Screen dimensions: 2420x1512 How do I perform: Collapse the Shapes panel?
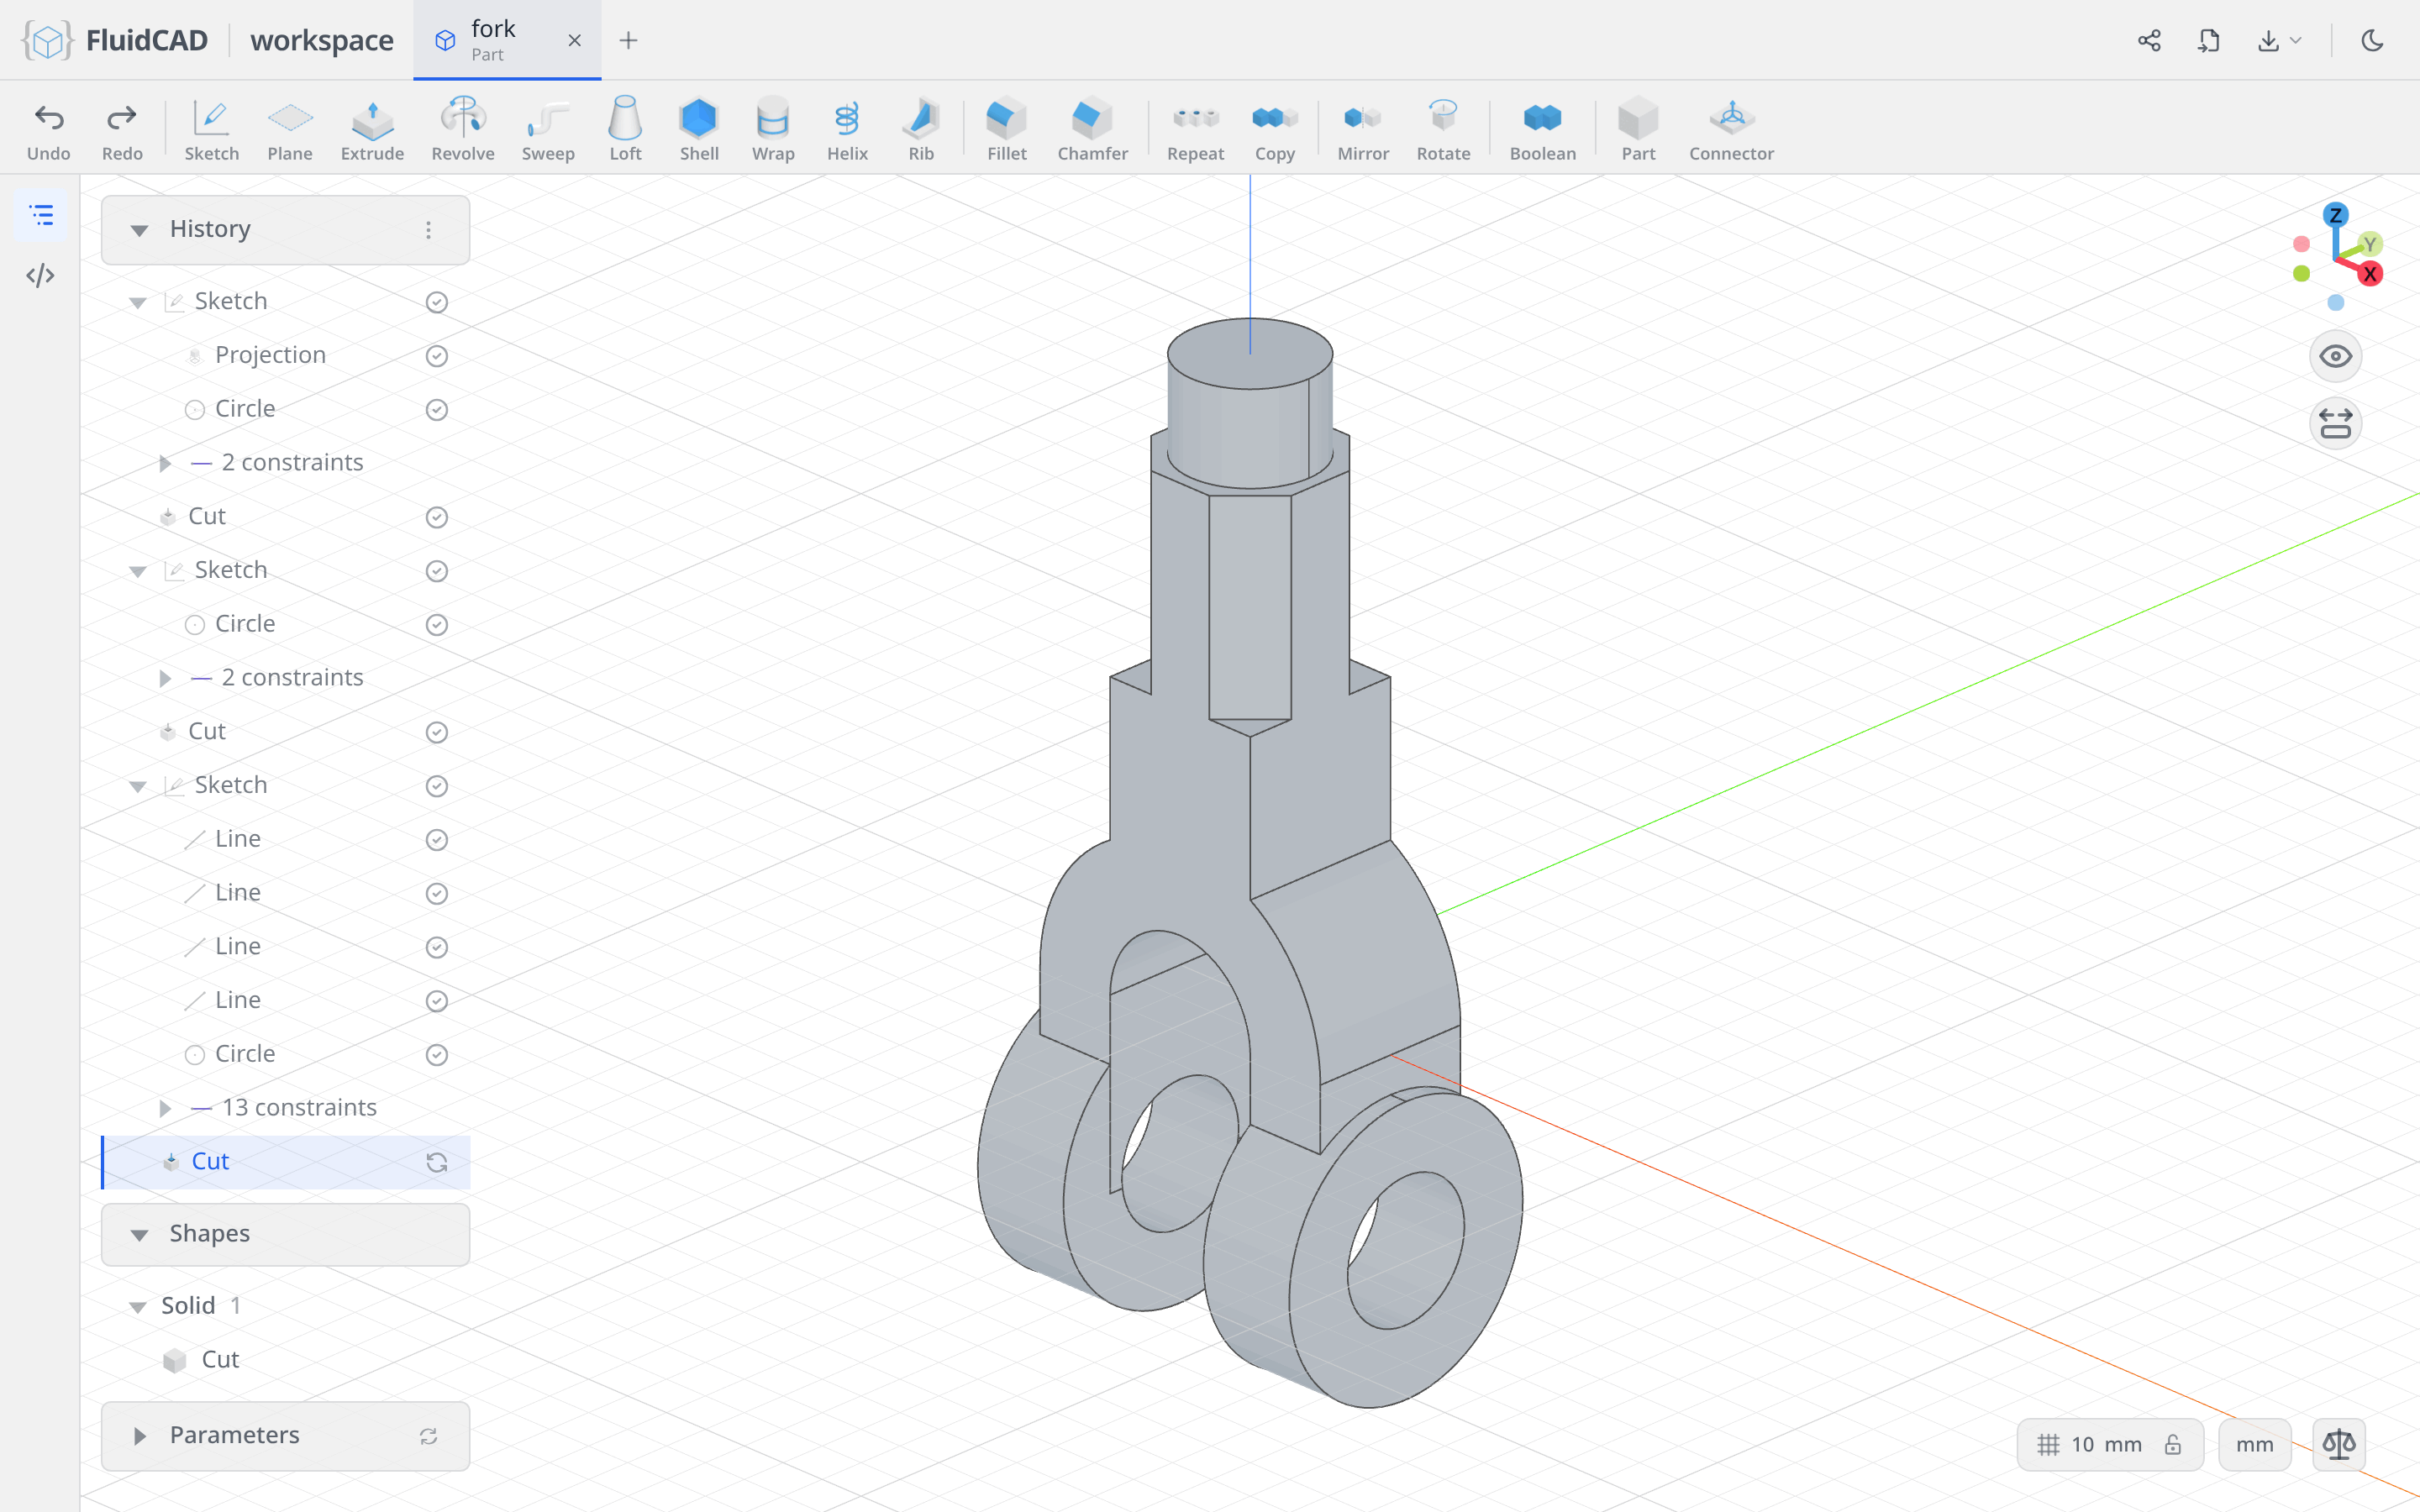[139, 1235]
